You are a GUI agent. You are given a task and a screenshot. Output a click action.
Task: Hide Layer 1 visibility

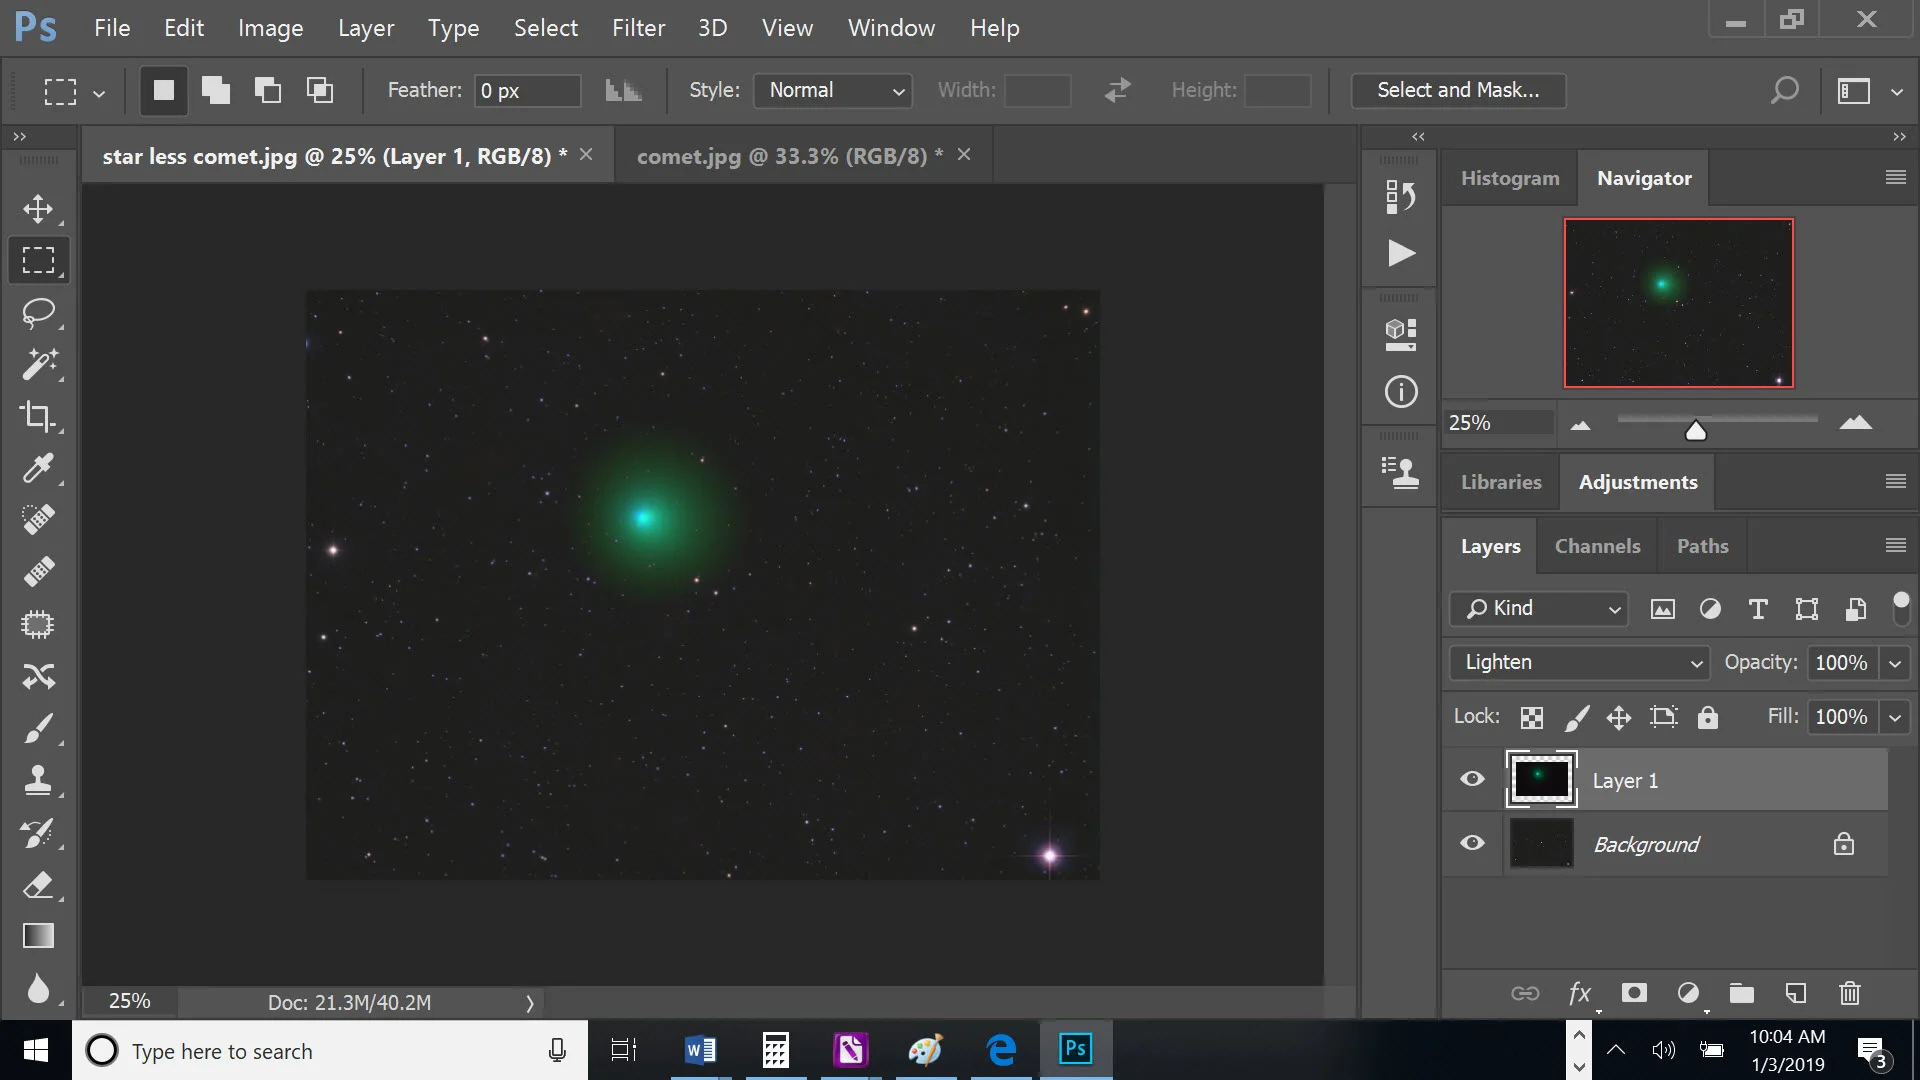1471,779
